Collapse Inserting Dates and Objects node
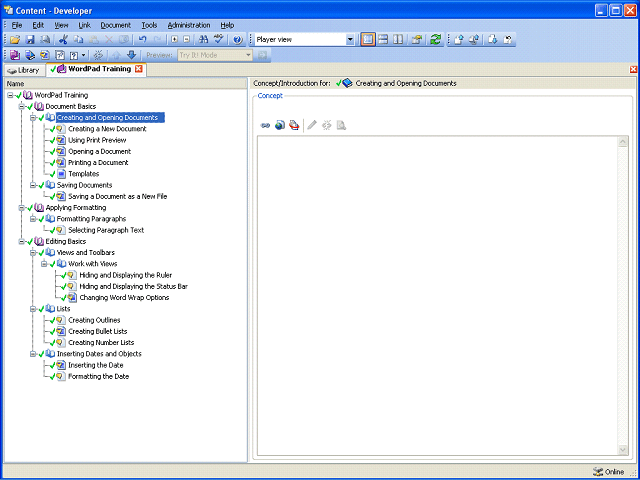The height and width of the screenshot is (480, 640). [33, 354]
